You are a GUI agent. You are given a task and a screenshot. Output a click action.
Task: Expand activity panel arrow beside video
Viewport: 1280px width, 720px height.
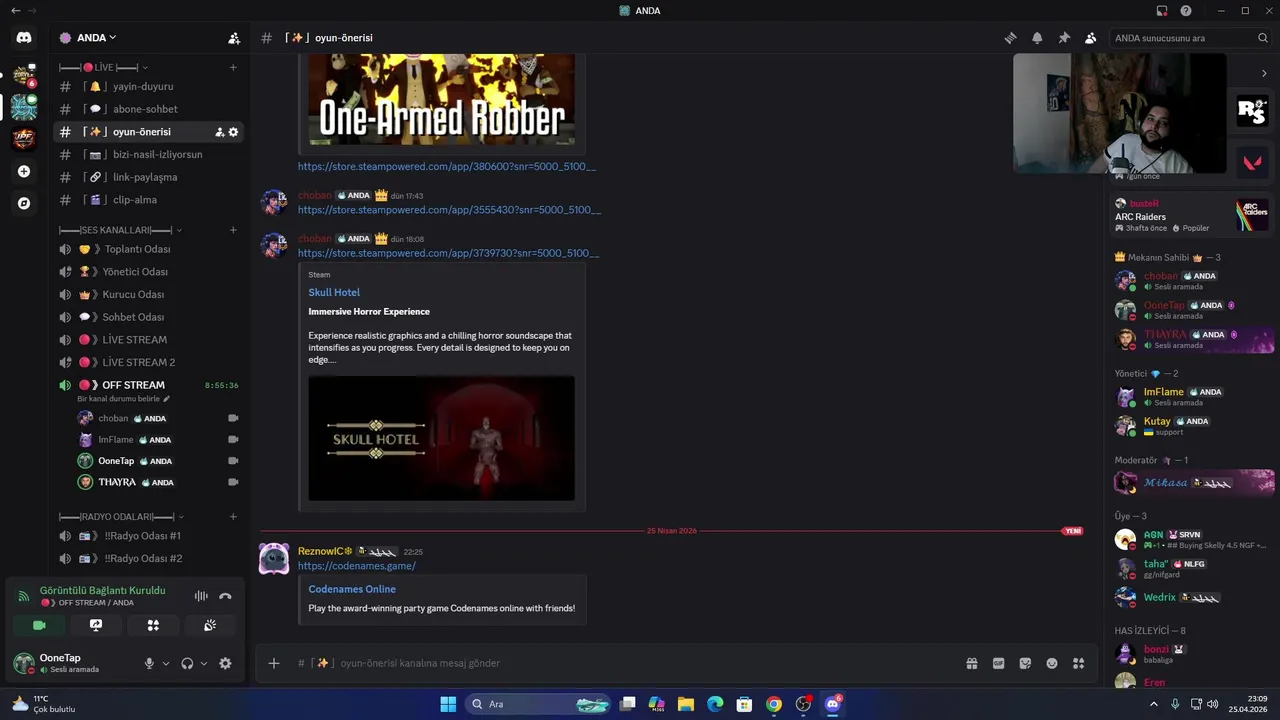(x=1264, y=73)
